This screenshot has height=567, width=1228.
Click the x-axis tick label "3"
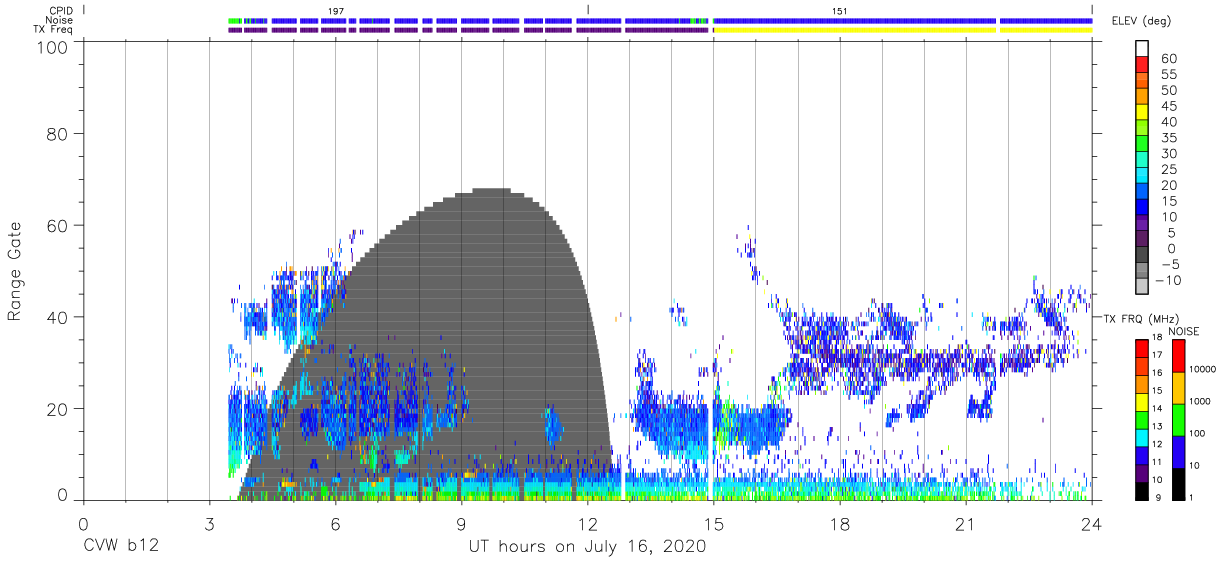pos(210,524)
